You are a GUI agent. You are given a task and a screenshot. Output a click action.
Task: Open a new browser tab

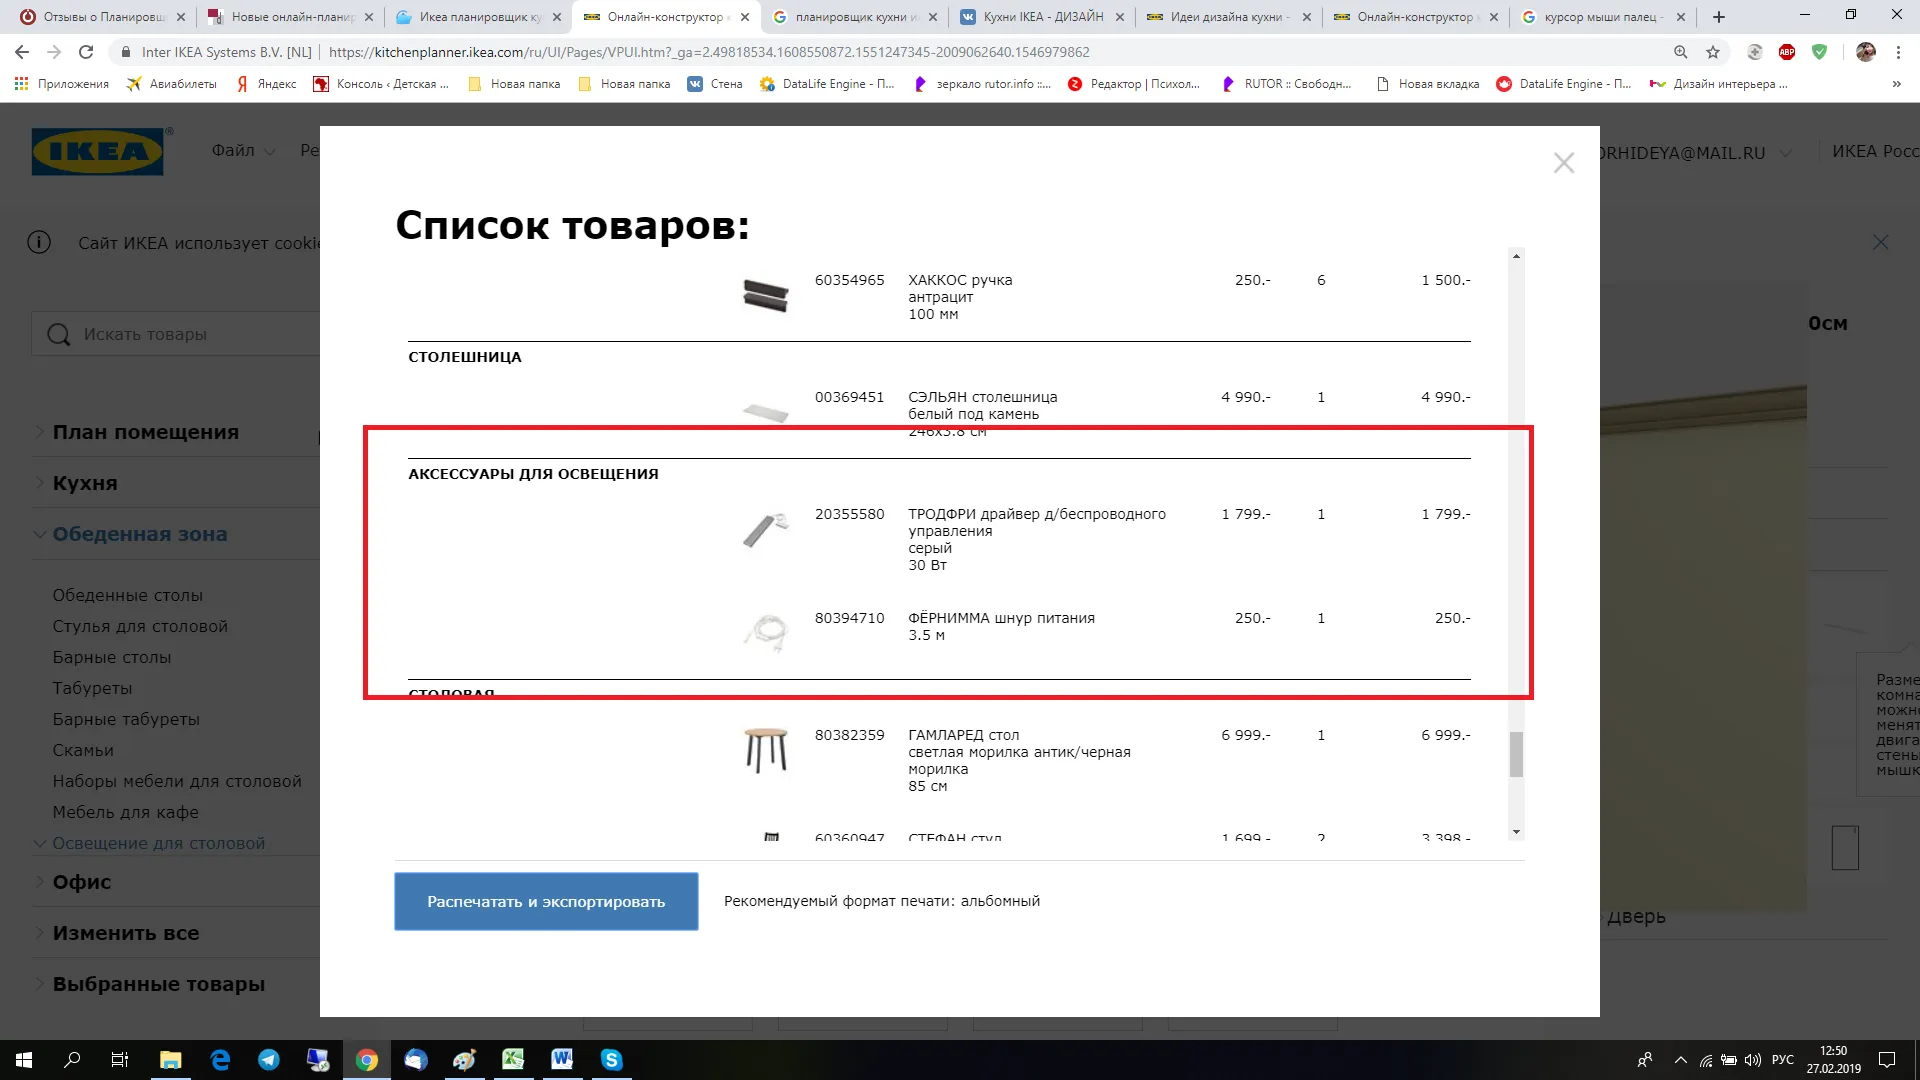tap(1719, 17)
